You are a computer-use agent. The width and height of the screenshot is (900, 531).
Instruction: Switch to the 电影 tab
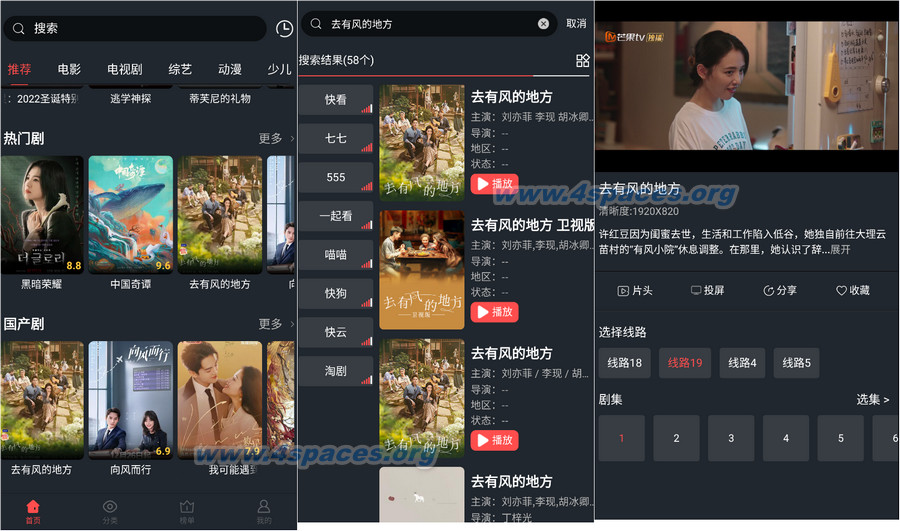pos(69,69)
